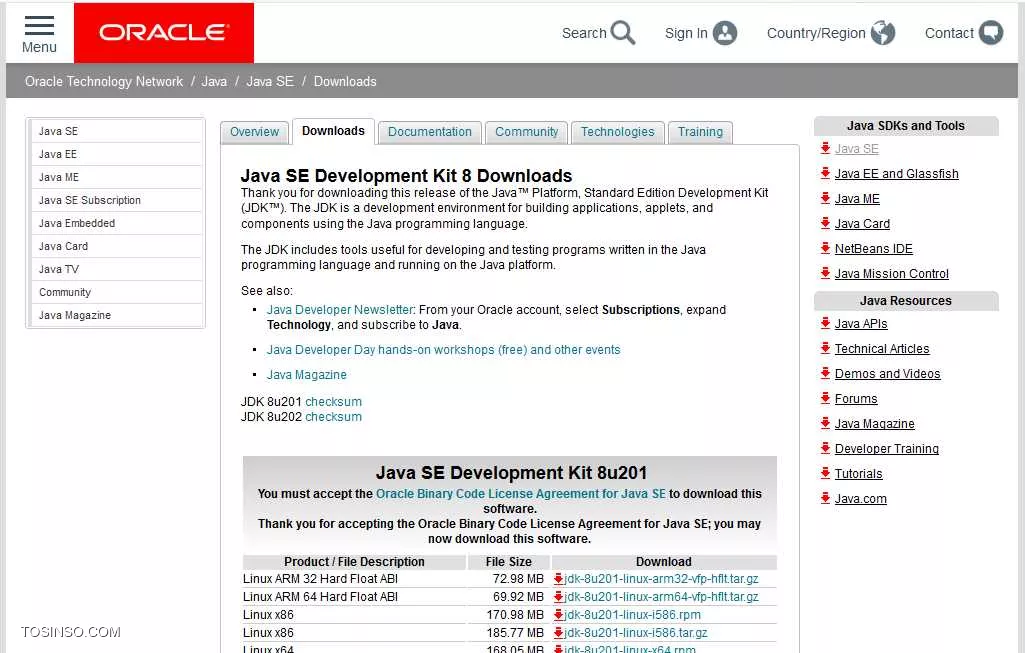
Task: Download jdk-8u201-linux-i586.rpm file
Action: point(633,614)
